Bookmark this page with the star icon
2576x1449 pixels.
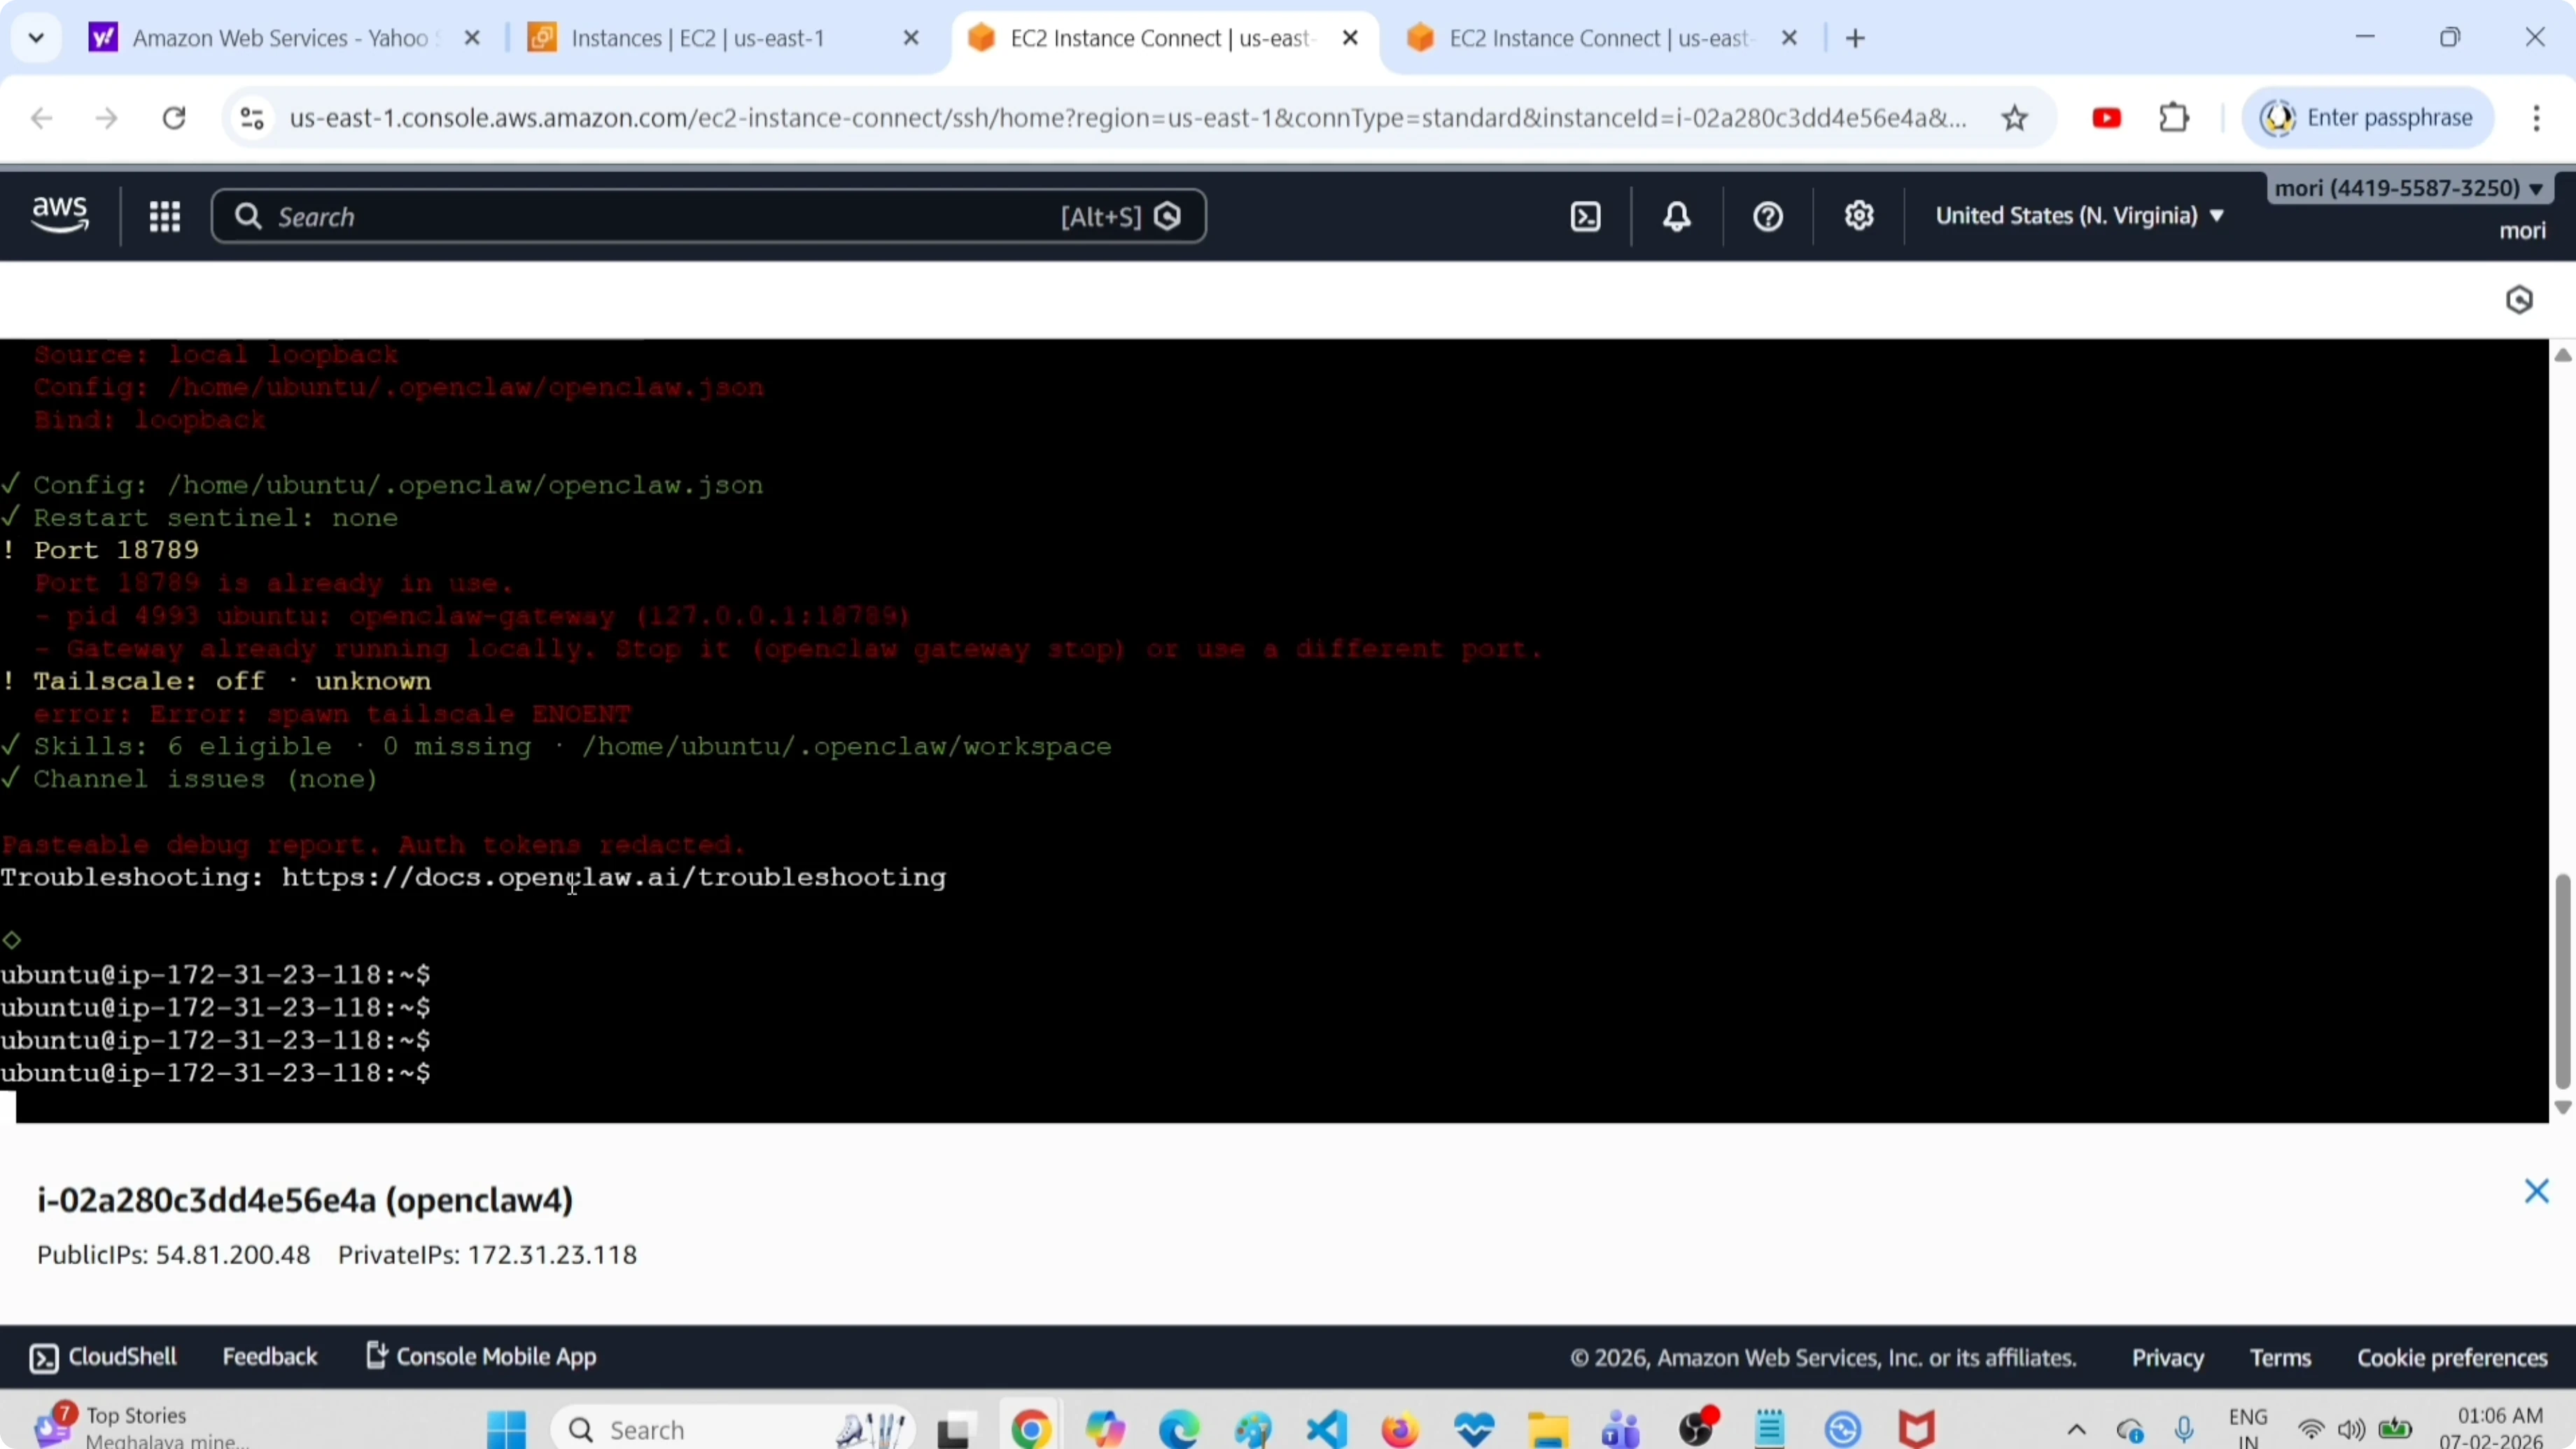point(2016,117)
